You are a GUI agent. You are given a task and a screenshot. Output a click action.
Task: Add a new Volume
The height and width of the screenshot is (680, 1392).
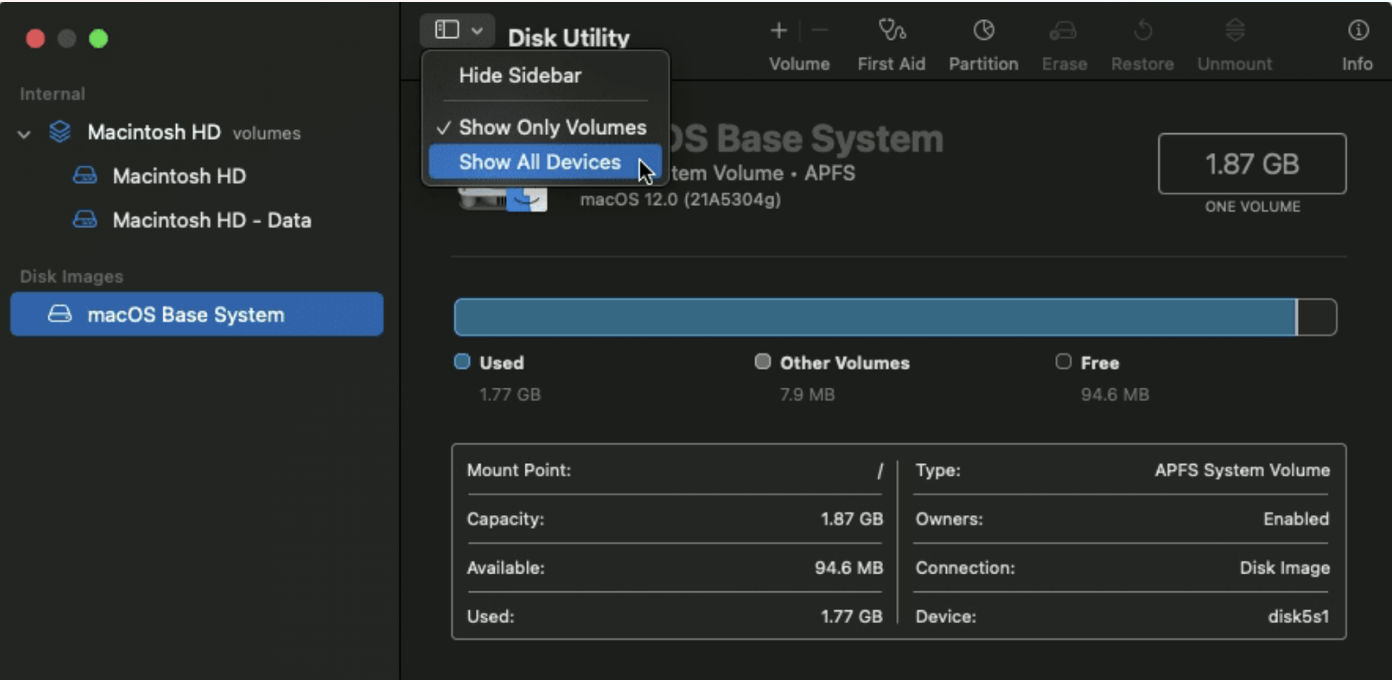click(x=778, y=30)
